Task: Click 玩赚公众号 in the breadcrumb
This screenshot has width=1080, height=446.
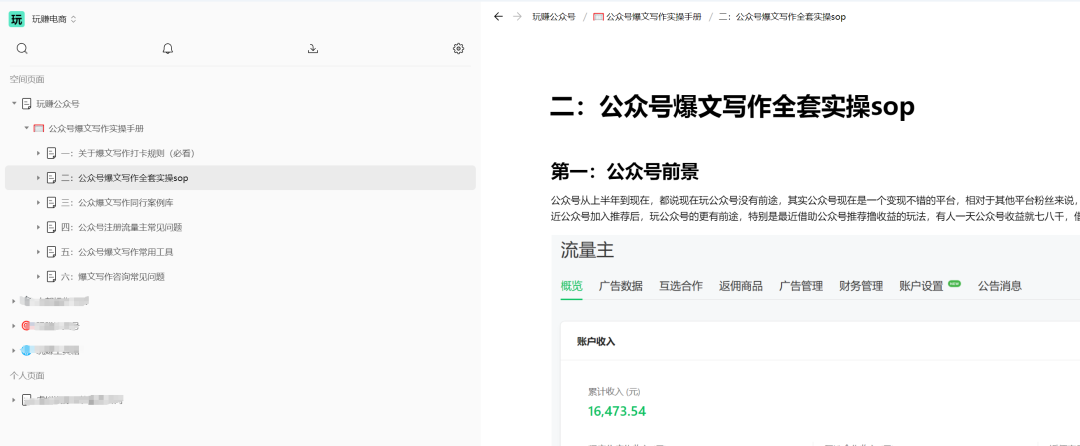Action: 553,17
